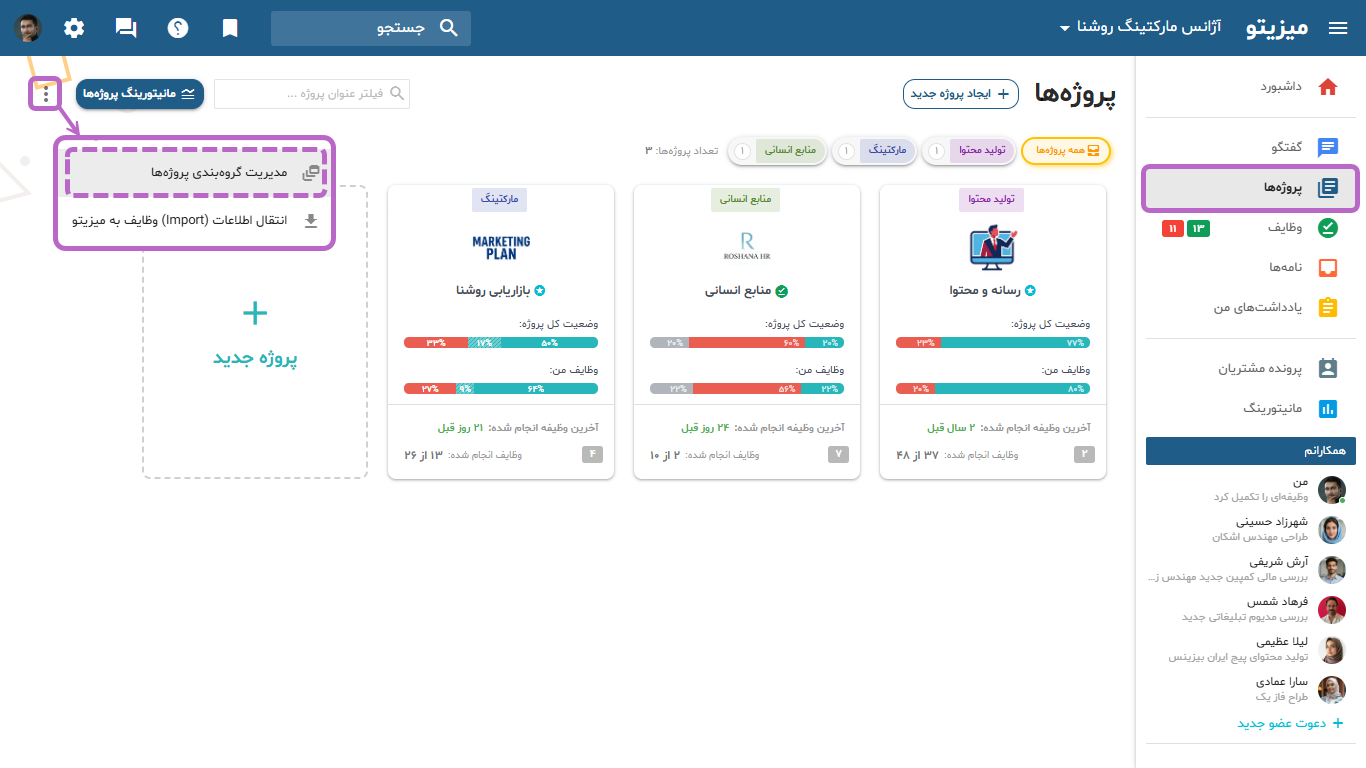1366x768 pixels.
Task: Click the user profile avatar in header
Action: point(28,28)
